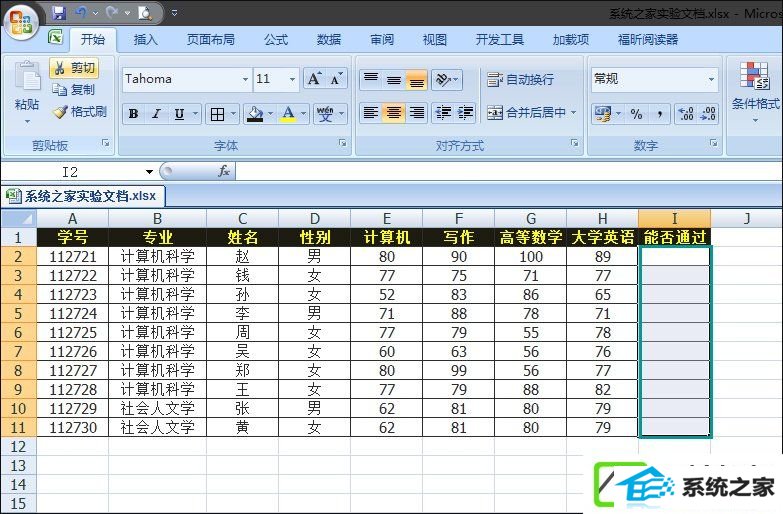Set top vertical alignment
Screen dimensions: 783x514
tap(371, 79)
